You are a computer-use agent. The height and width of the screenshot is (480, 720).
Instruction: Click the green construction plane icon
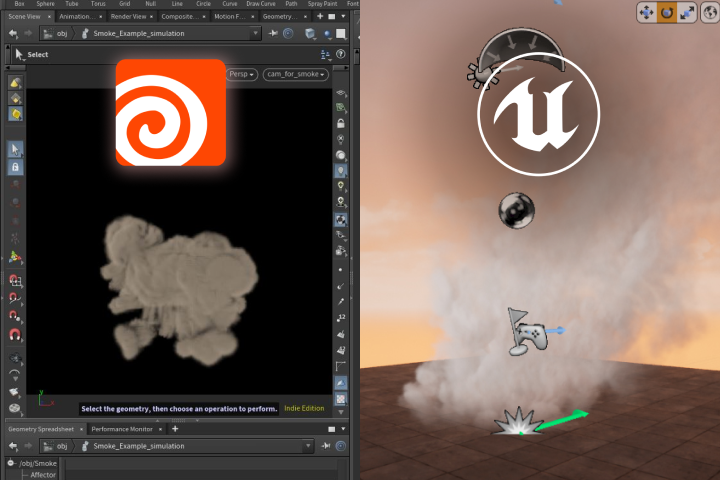pyautogui.click(x=340, y=108)
